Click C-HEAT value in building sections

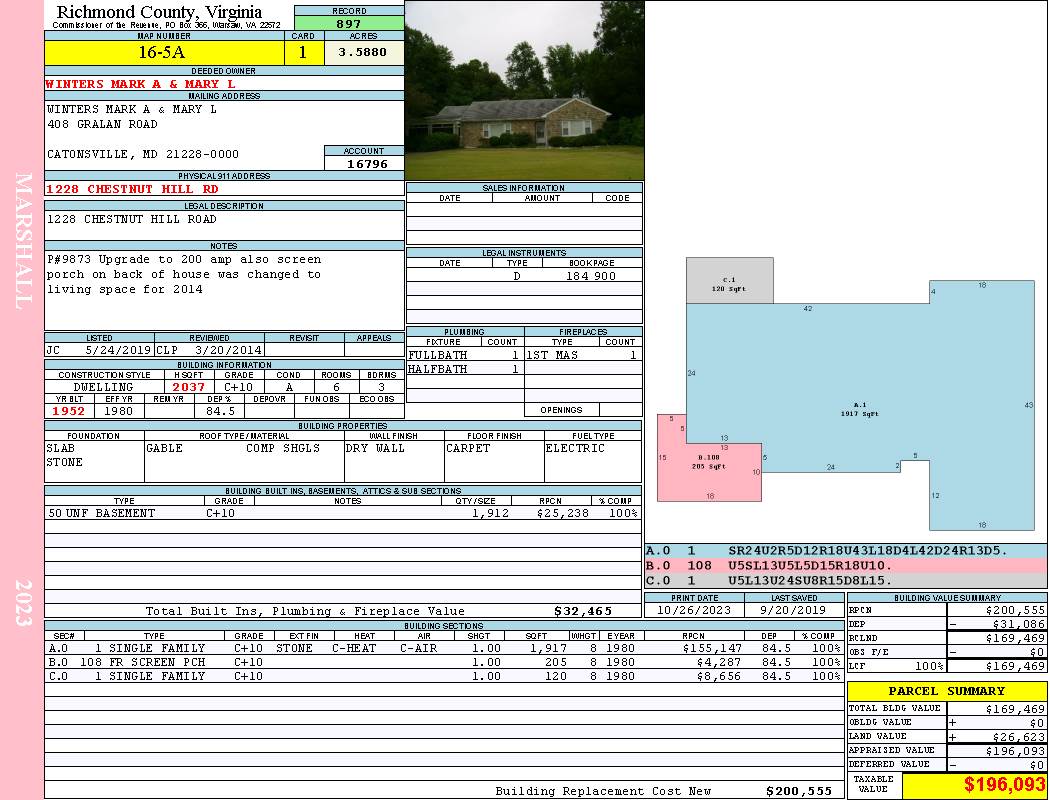click(354, 648)
